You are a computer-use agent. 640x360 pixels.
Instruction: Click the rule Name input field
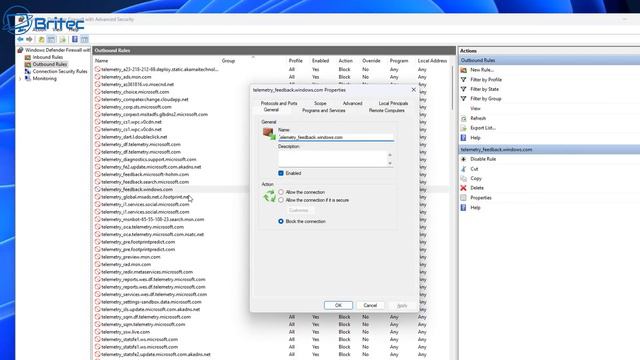click(336, 137)
